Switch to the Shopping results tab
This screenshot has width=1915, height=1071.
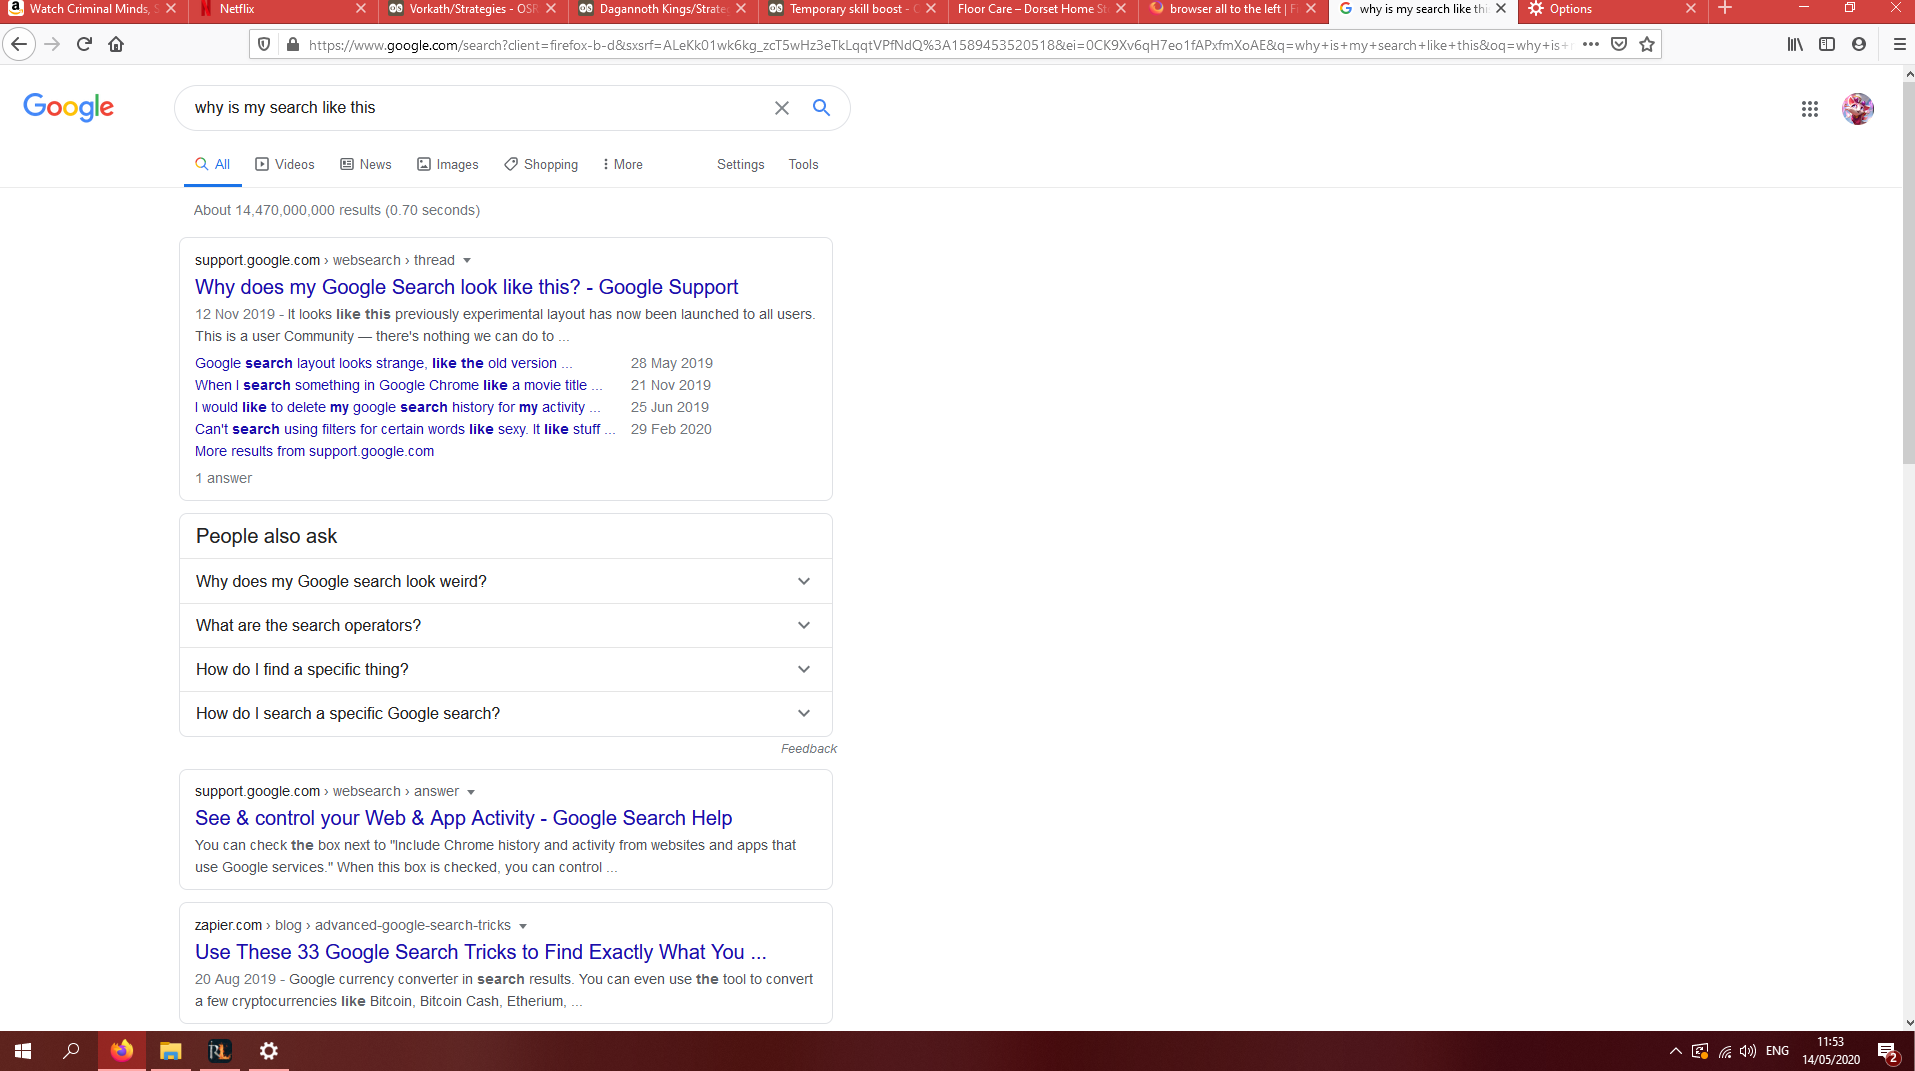(541, 164)
